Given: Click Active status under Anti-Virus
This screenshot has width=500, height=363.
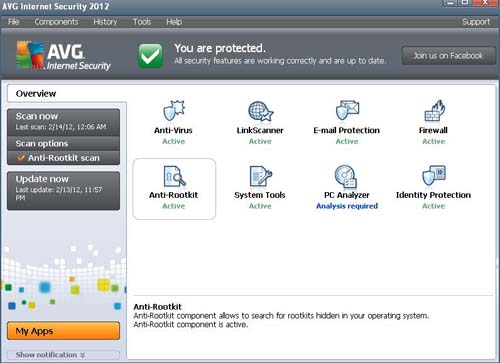Looking at the screenshot, I should tap(174, 141).
